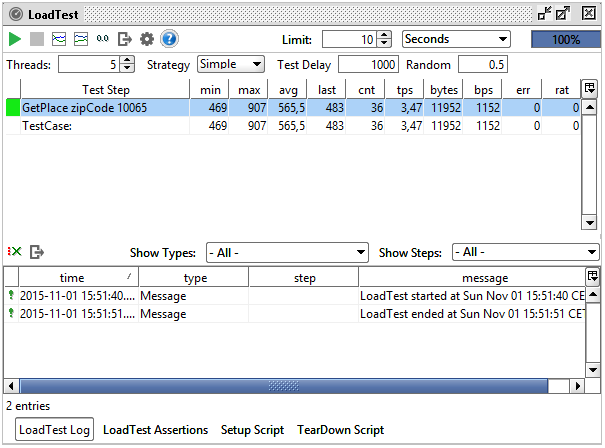This screenshot has height=448, width=605.
Task: Click the message column header in log
Action: coord(472,277)
